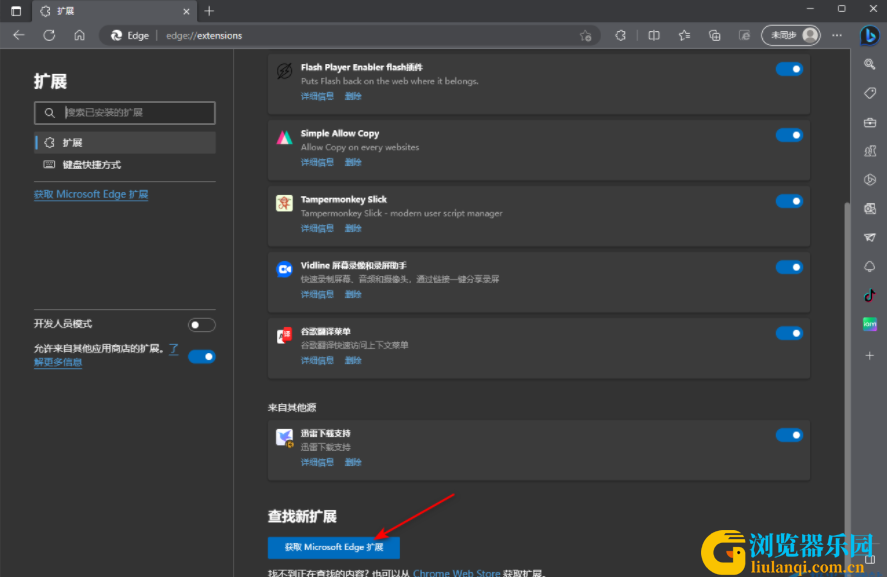This screenshot has width=887, height=577.
Task: Enable 开发人员模式 toggle
Action: click(201, 325)
